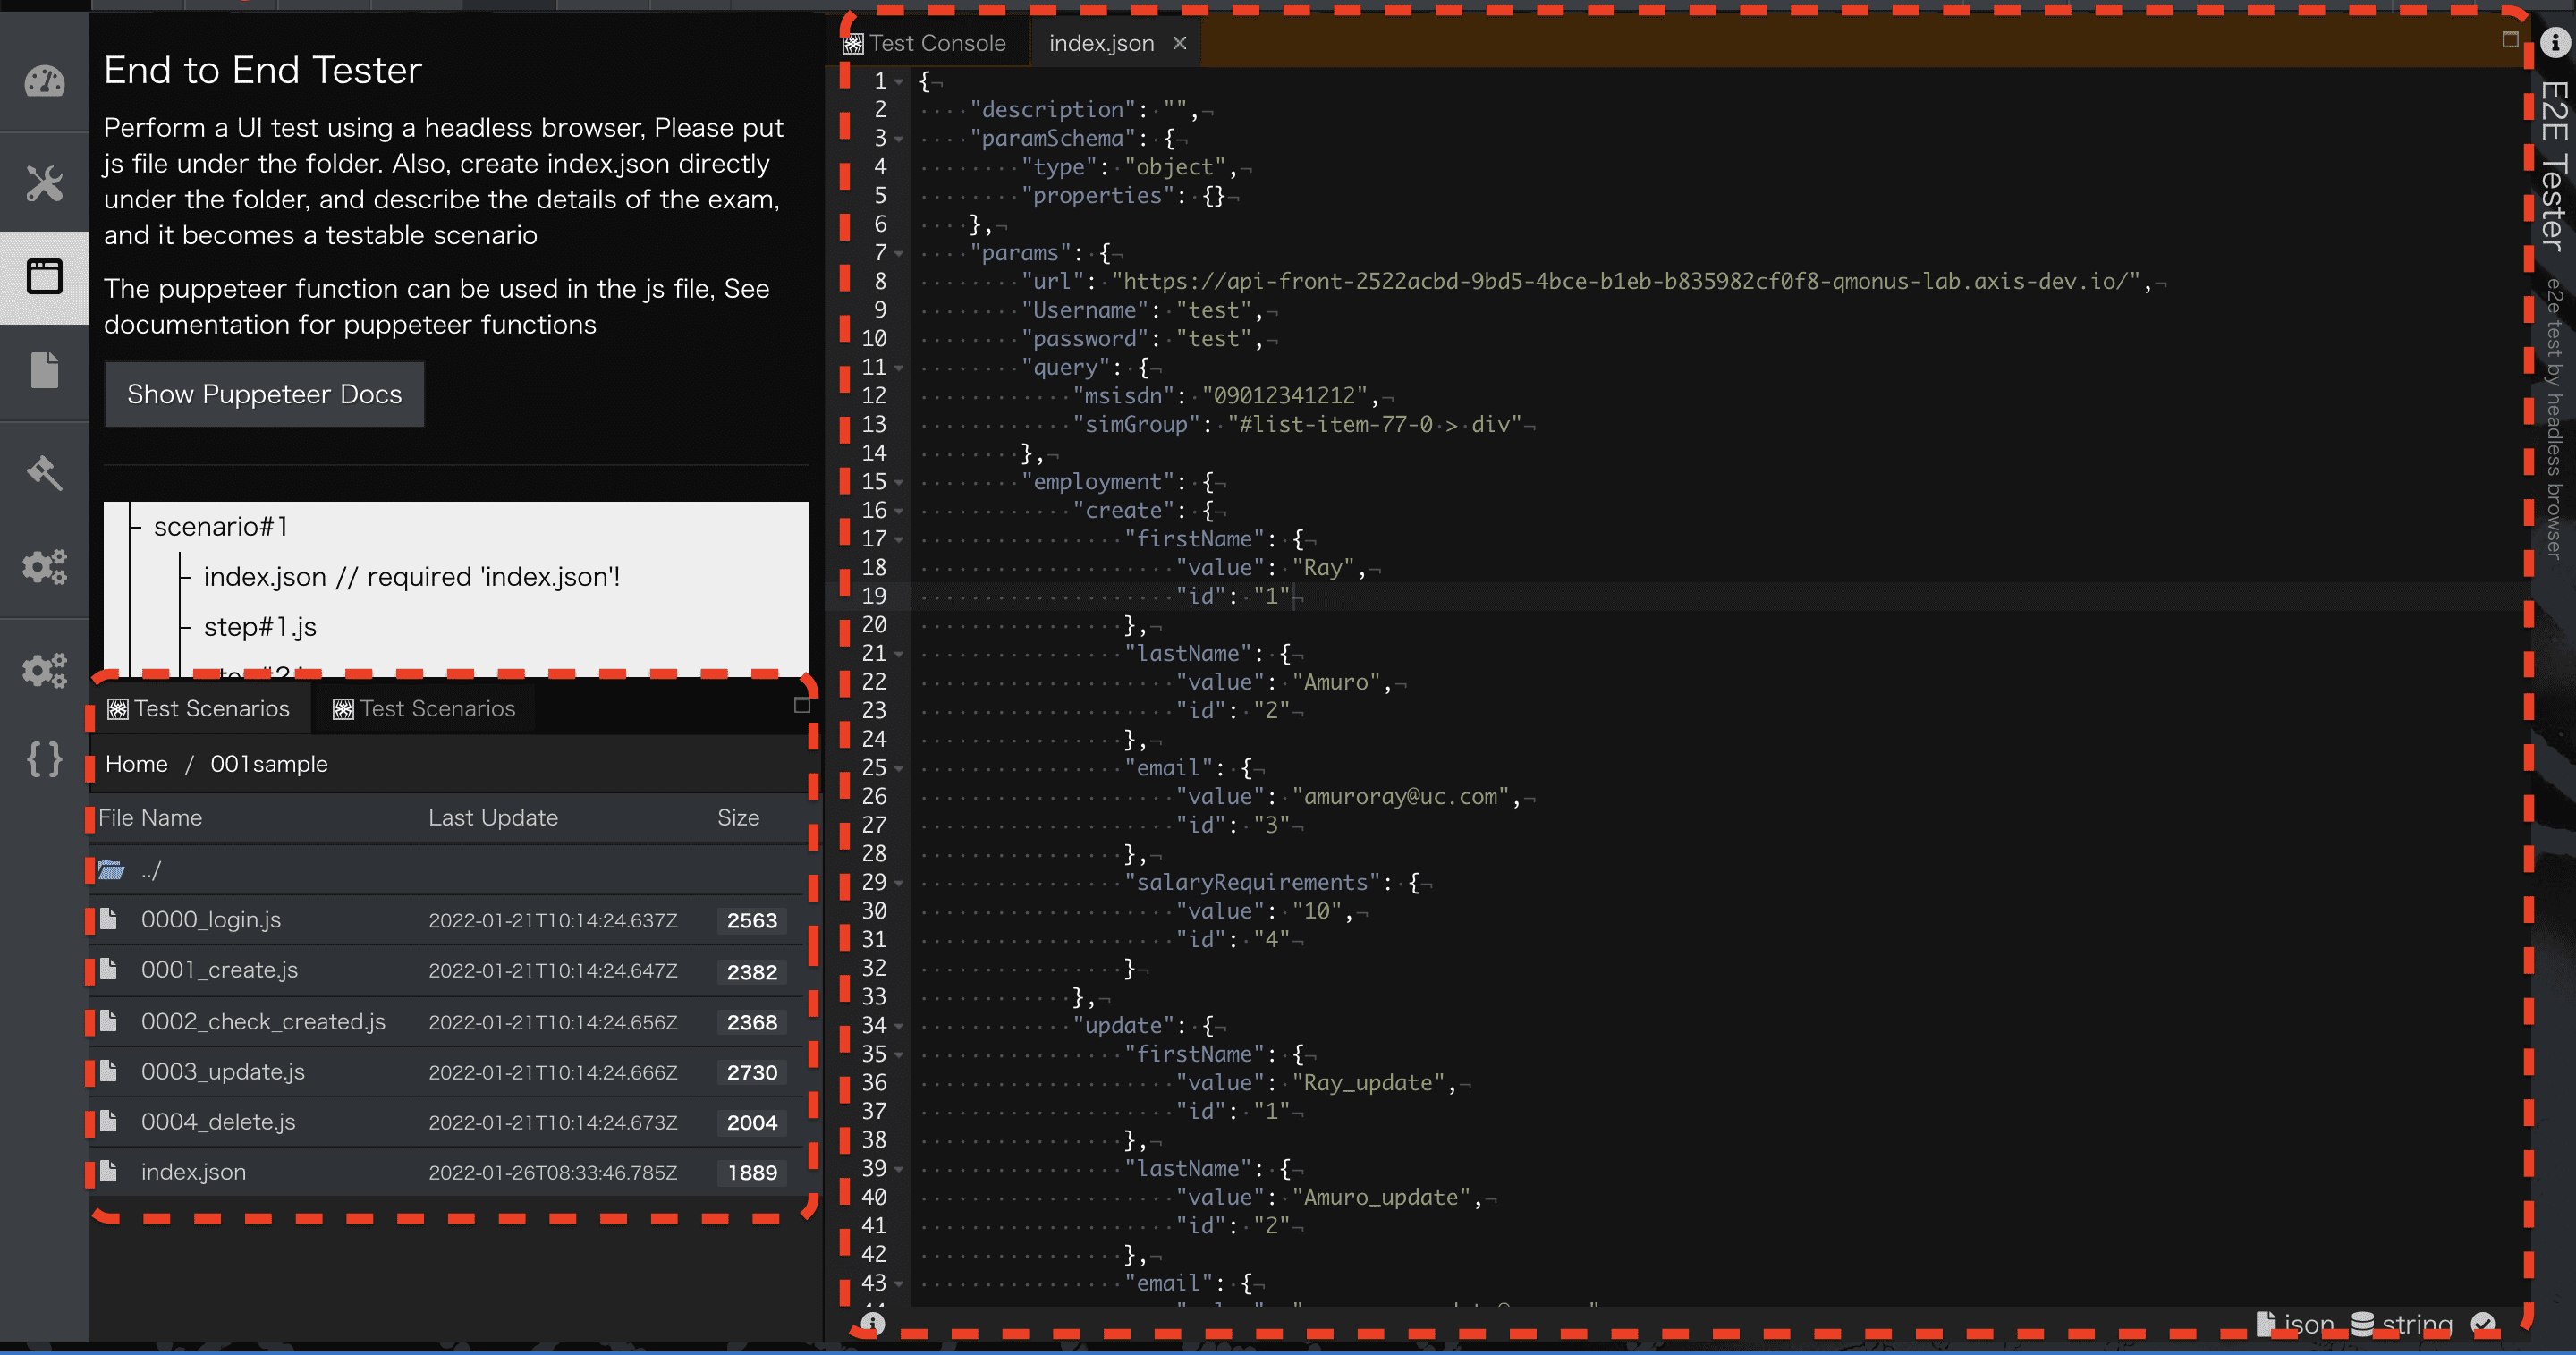Open the gavel icon in sidebar
2576x1355 pixels.
click(x=44, y=471)
